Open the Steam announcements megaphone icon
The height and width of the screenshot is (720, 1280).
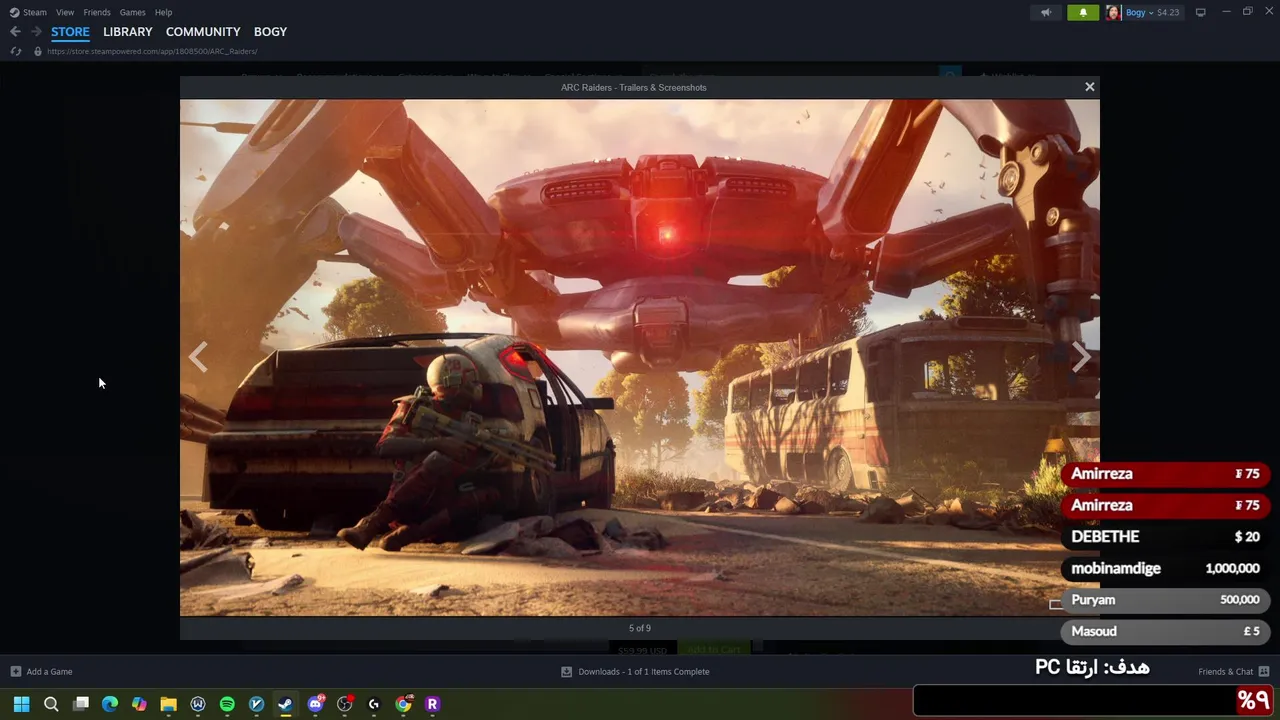point(1046,13)
